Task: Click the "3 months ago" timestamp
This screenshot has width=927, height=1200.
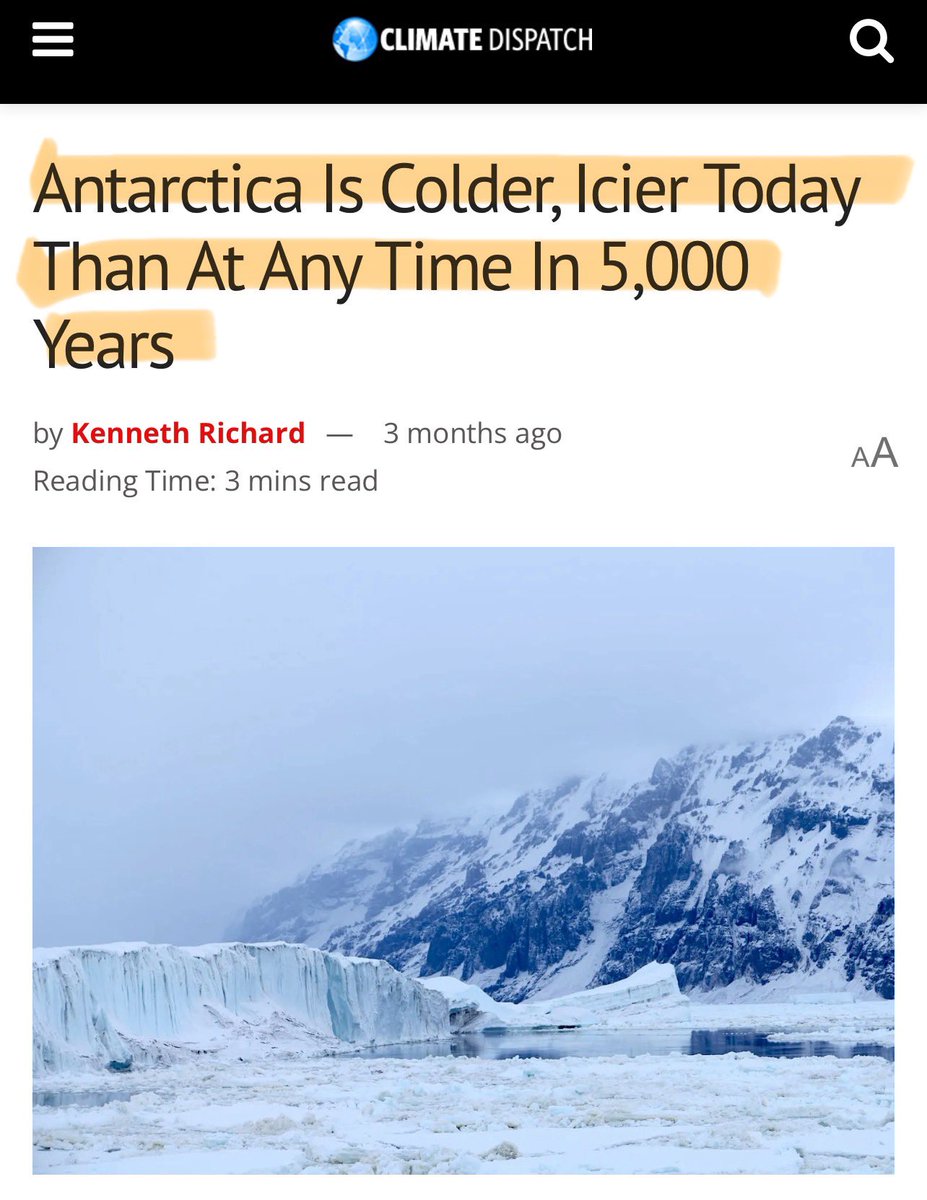Action: tap(472, 433)
